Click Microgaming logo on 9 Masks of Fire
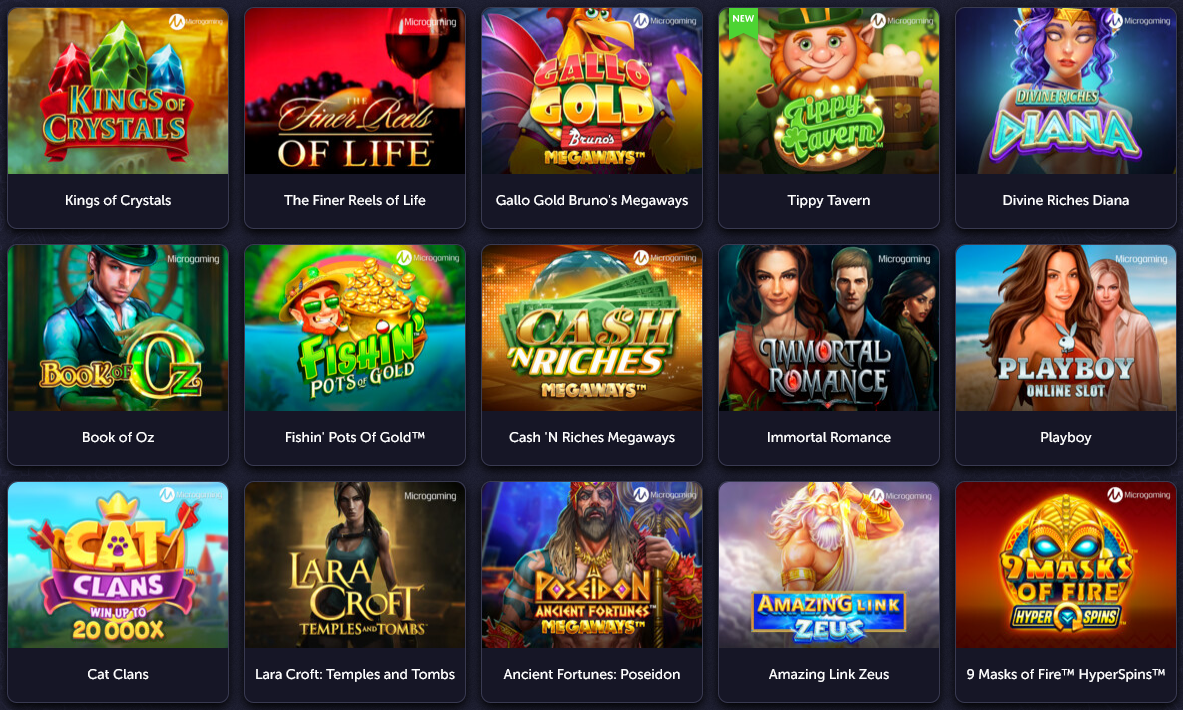 (x=1138, y=495)
